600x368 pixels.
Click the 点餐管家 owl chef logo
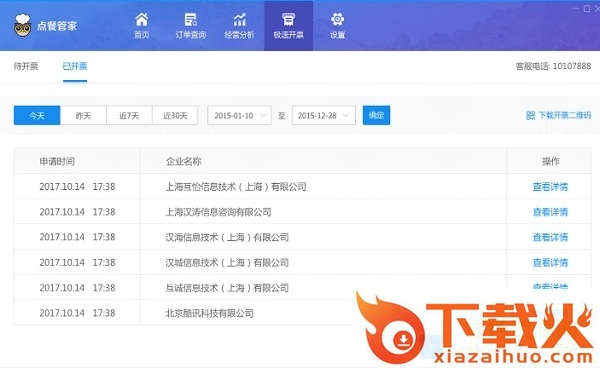[22, 25]
